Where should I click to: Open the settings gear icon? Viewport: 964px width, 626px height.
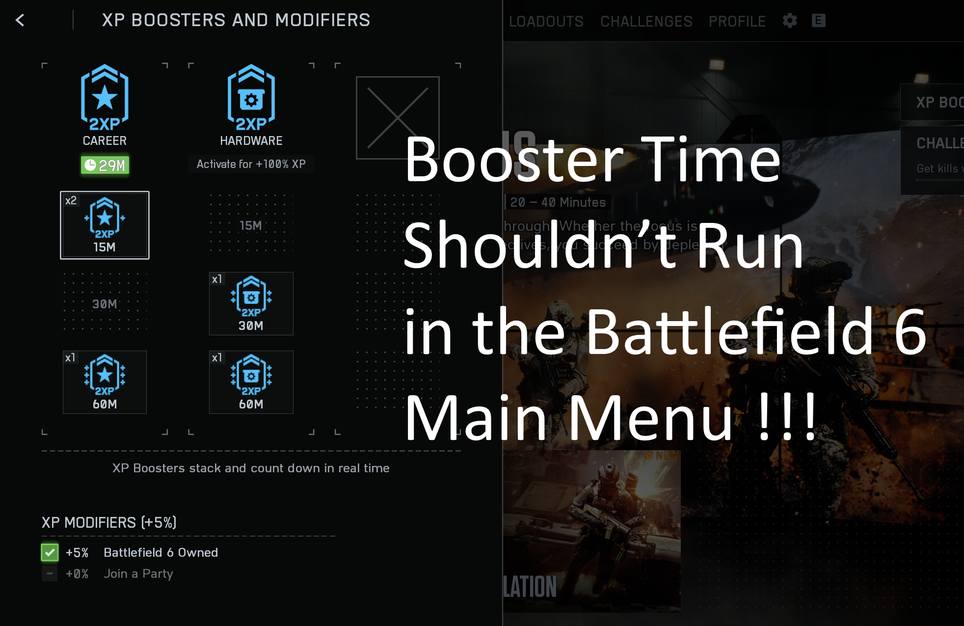tap(790, 21)
